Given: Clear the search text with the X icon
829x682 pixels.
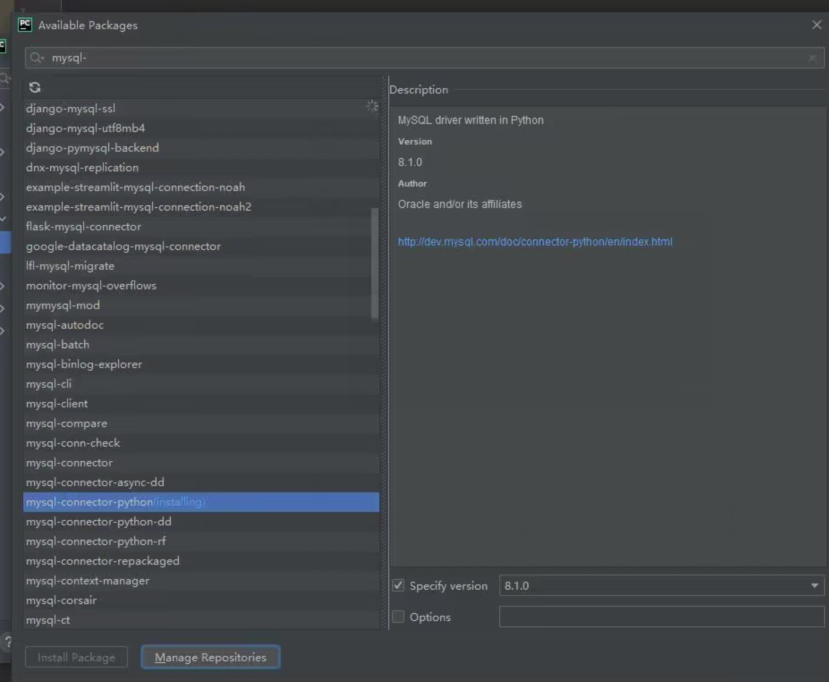Looking at the screenshot, I should tap(812, 58).
